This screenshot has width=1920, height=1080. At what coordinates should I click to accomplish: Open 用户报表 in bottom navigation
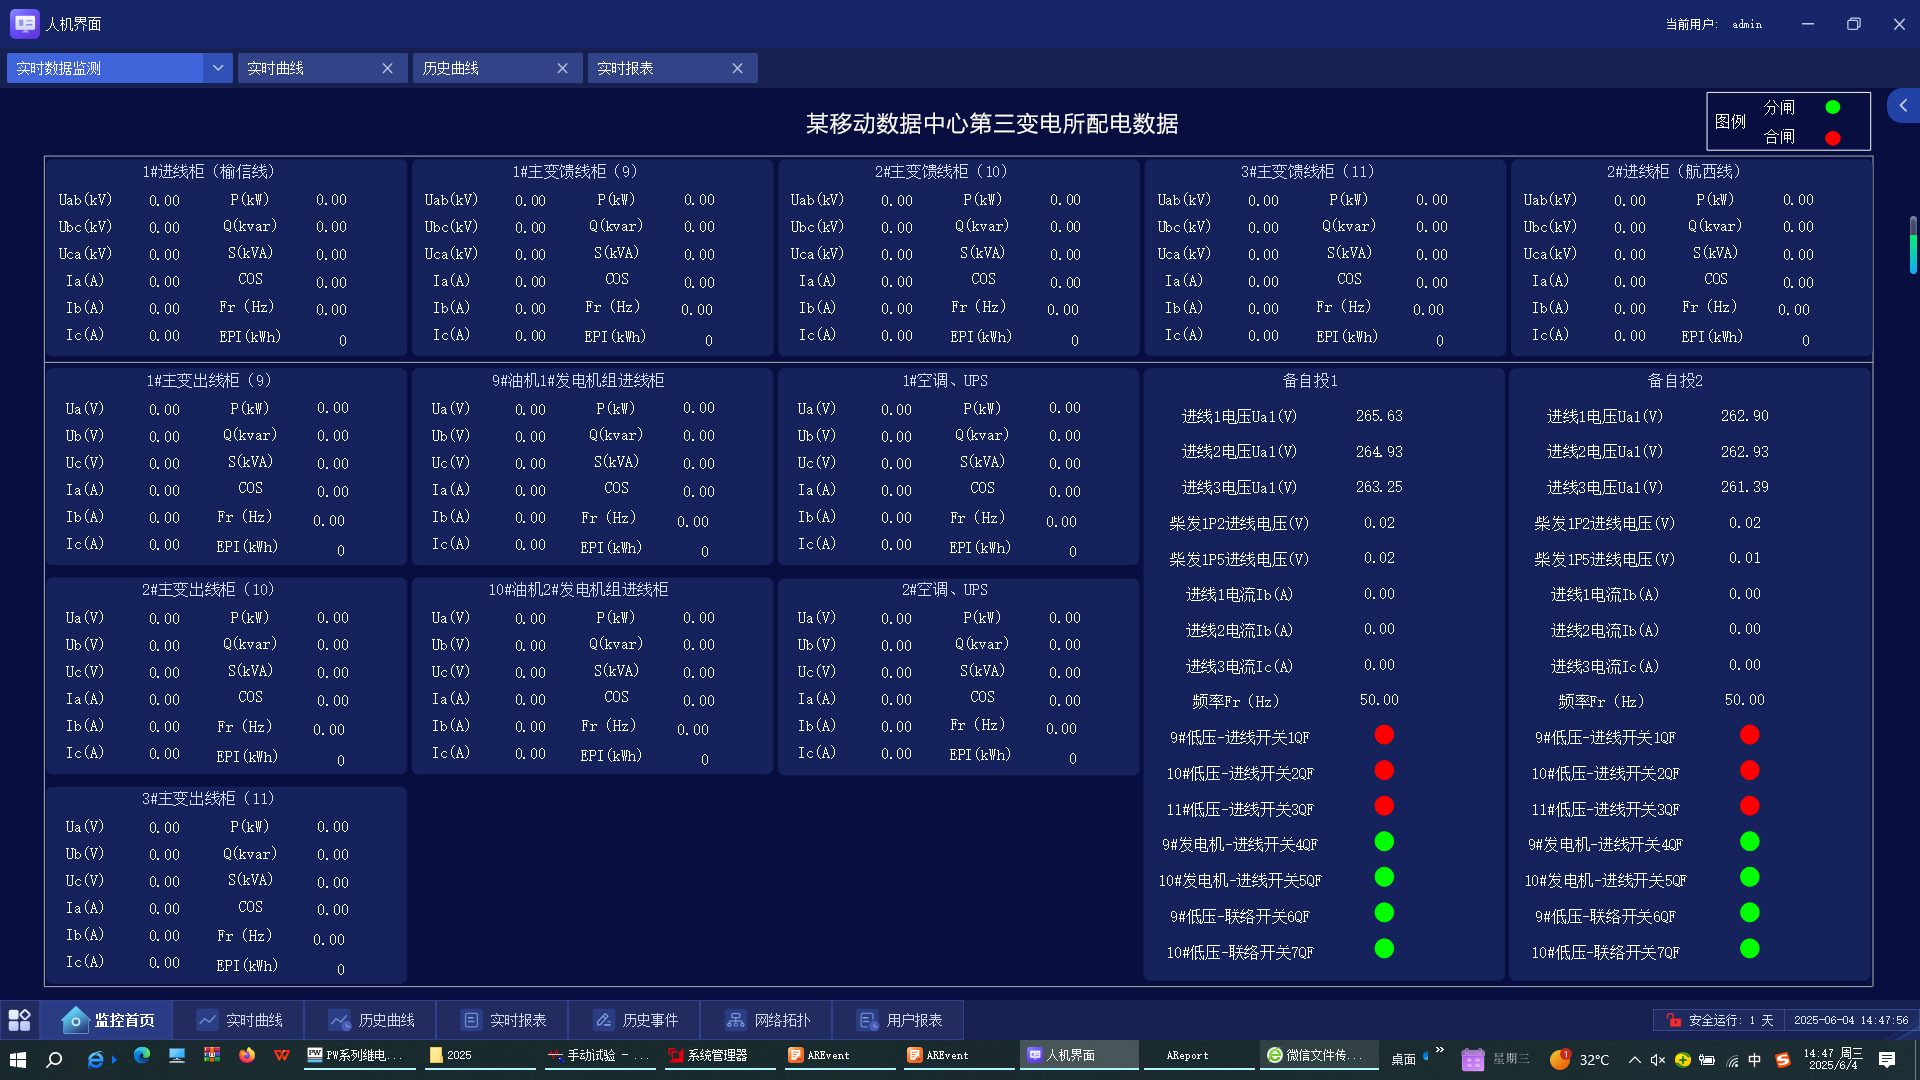[900, 1020]
